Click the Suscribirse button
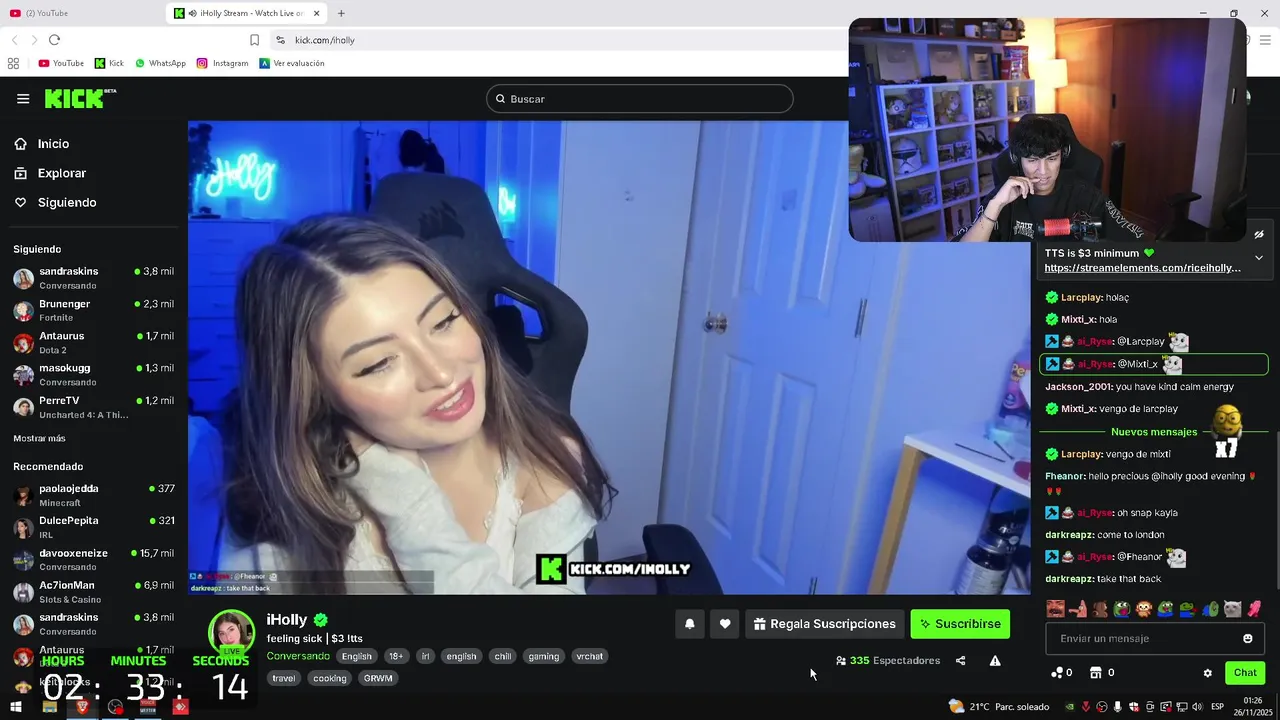 click(x=960, y=624)
